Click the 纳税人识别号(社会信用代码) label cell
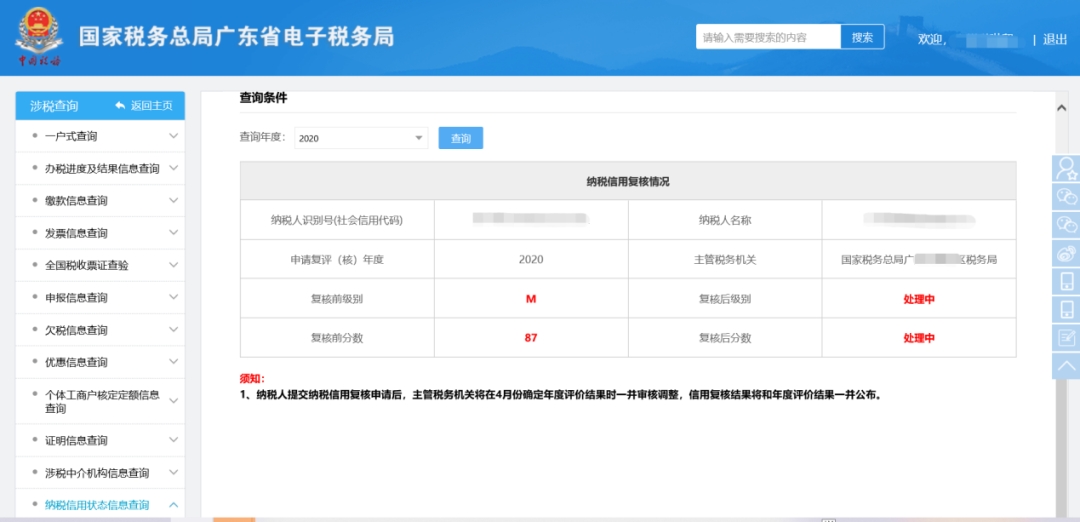 click(337, 220)
